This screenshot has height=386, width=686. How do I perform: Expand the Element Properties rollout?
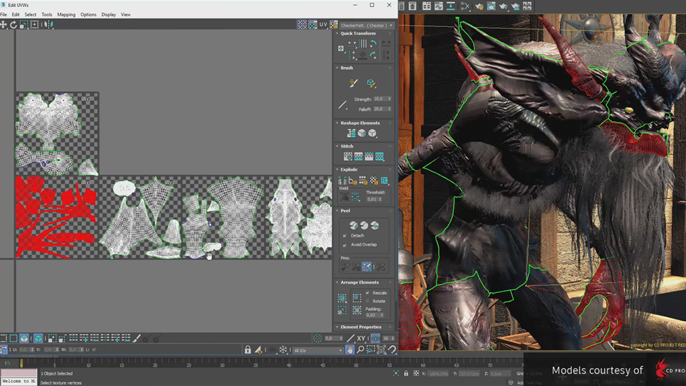337,327
